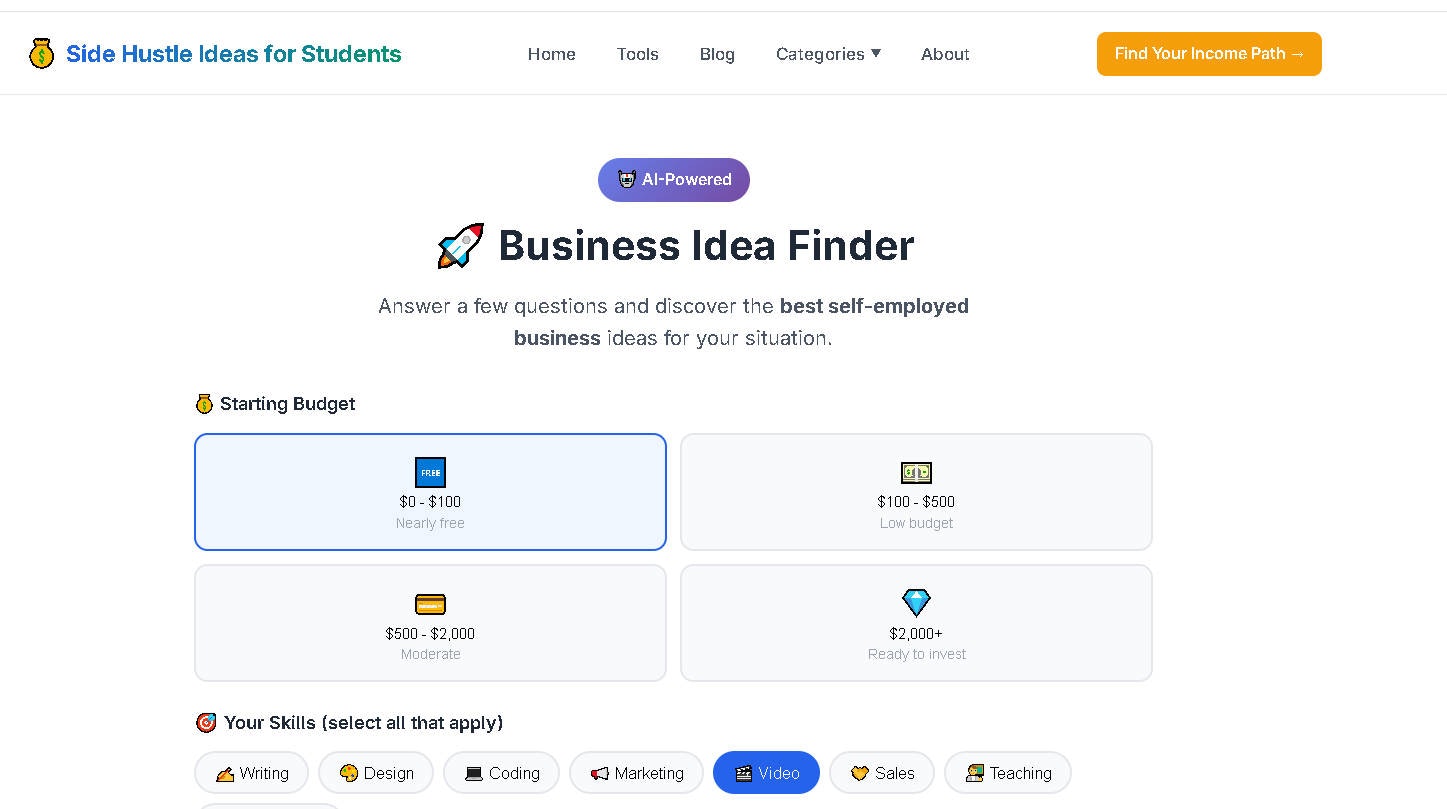Click the Find Your Income Path button
The width and height of the screenshot is (1447, 809).
tap(1208, 54)
